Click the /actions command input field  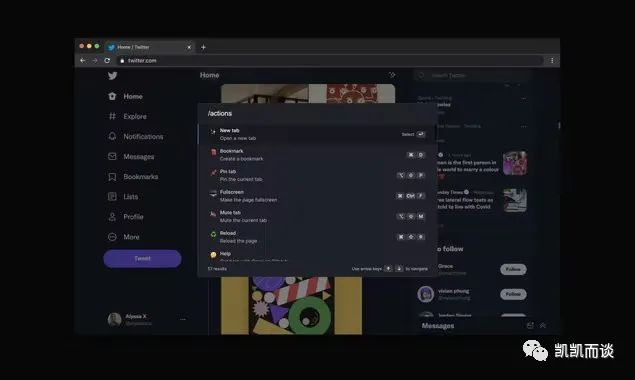tap(317, 113)
